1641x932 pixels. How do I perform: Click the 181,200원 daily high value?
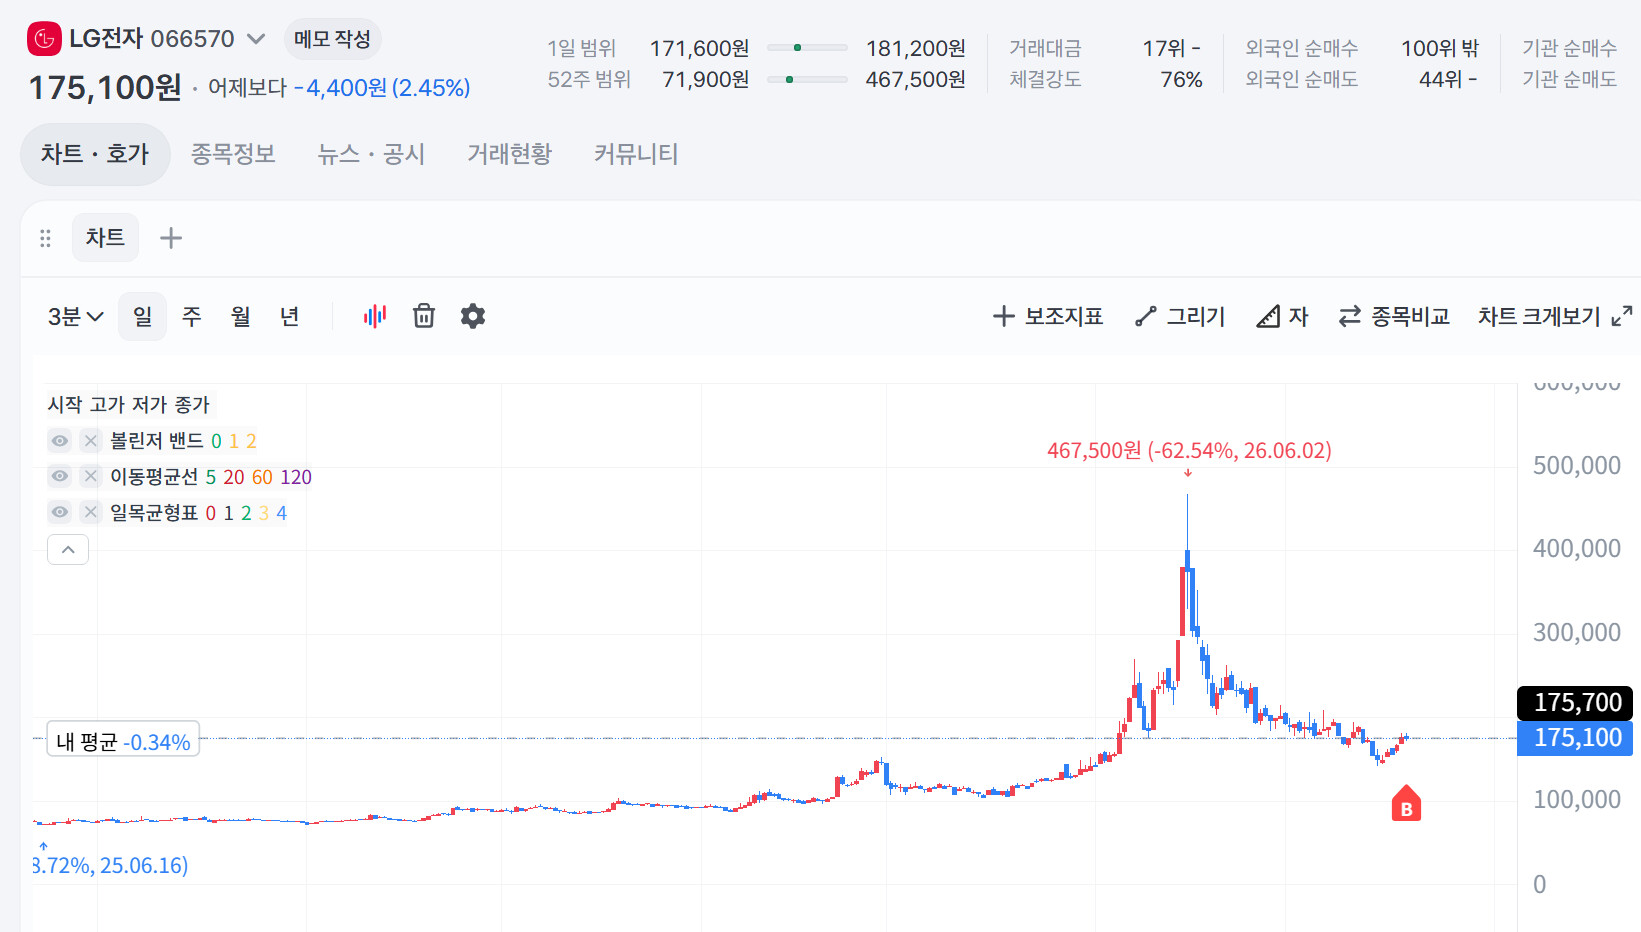[x=916, y=48]
